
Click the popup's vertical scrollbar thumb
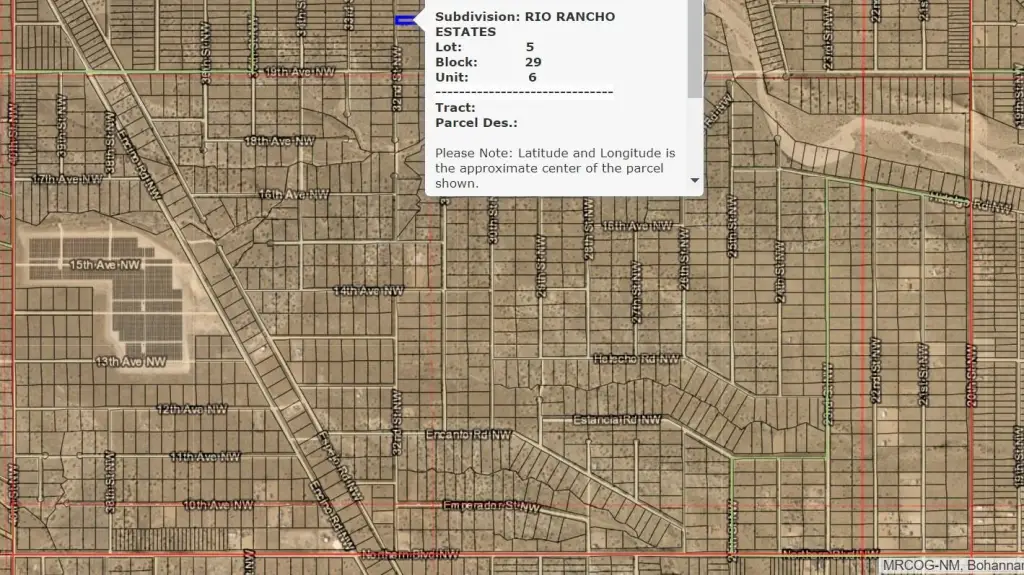pyautogui.click(x=695, y=50)
